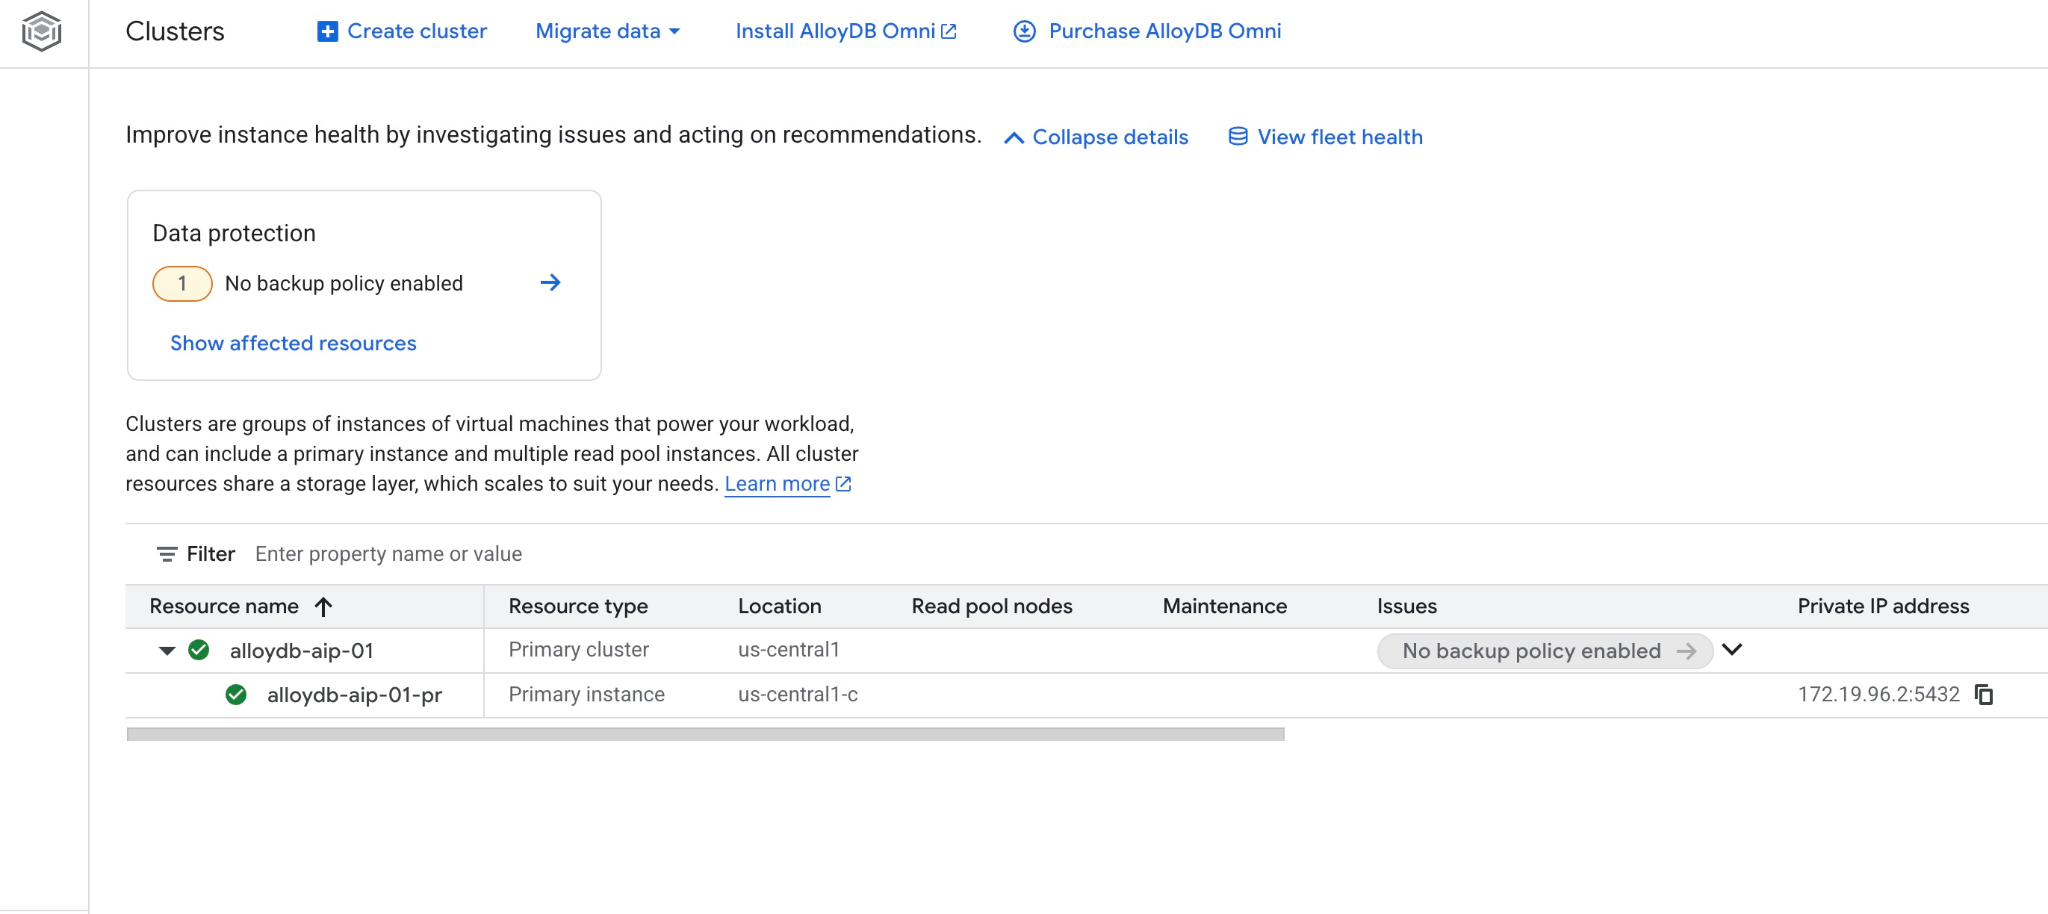Click the Purchase AlloyDB Omni download icon
This screenshot has height=914, width=2048.
(x=1024, y=32)
